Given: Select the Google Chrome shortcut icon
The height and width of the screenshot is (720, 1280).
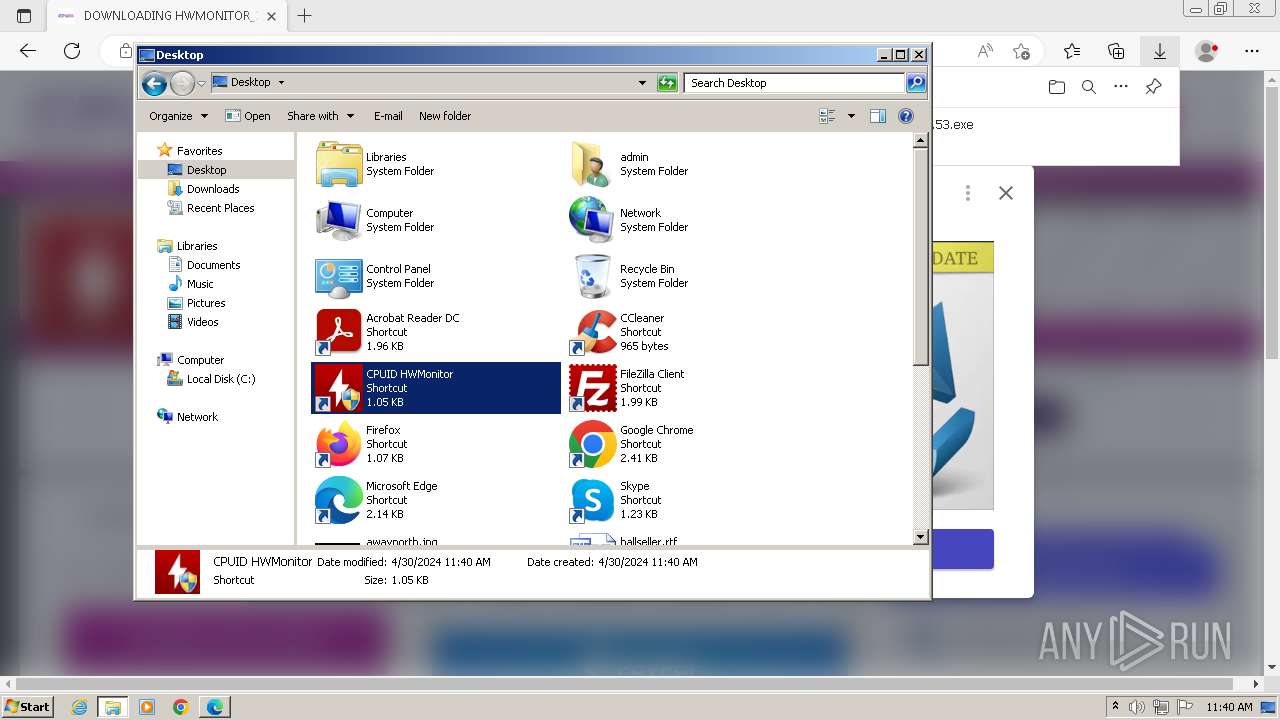Looking at the screenshot, I should (x=592, y=444).
